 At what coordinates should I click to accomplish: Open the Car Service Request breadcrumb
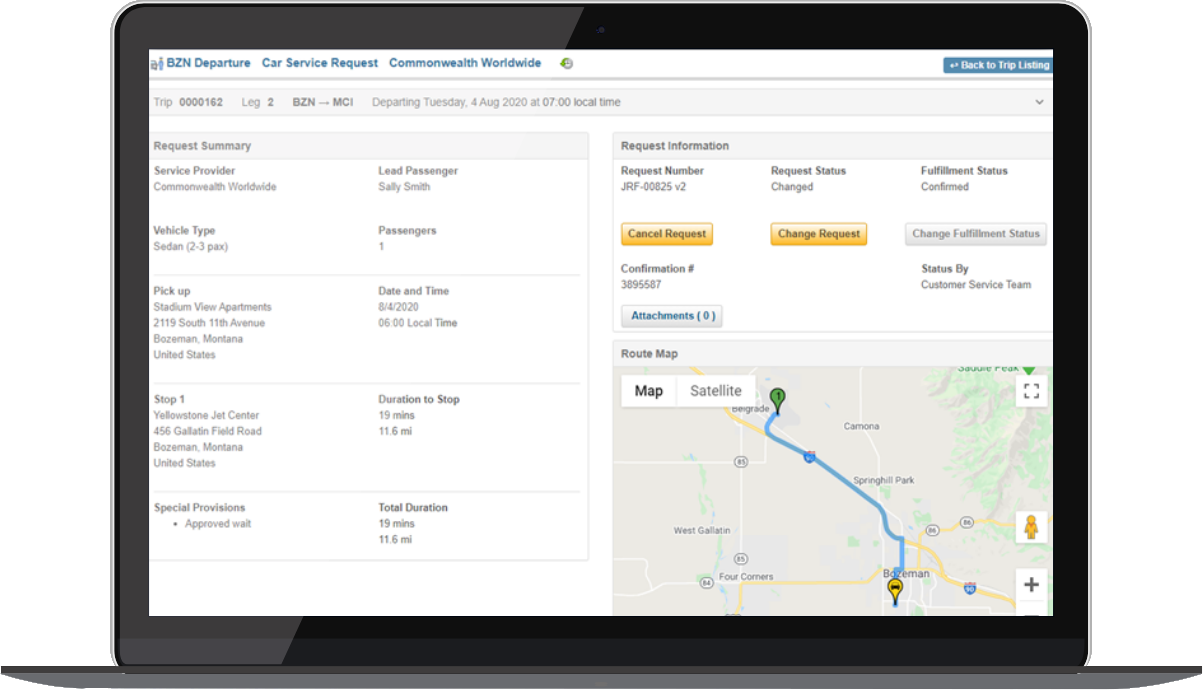[x=320, y=63]
